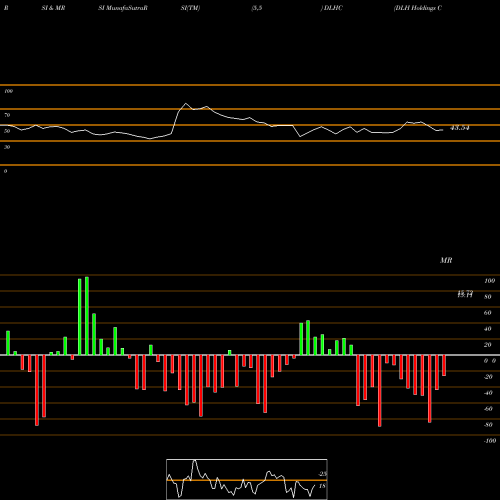Click the '18' value in mini chart
The height and width of the screenshot is (500, 500).
[322, 486]
